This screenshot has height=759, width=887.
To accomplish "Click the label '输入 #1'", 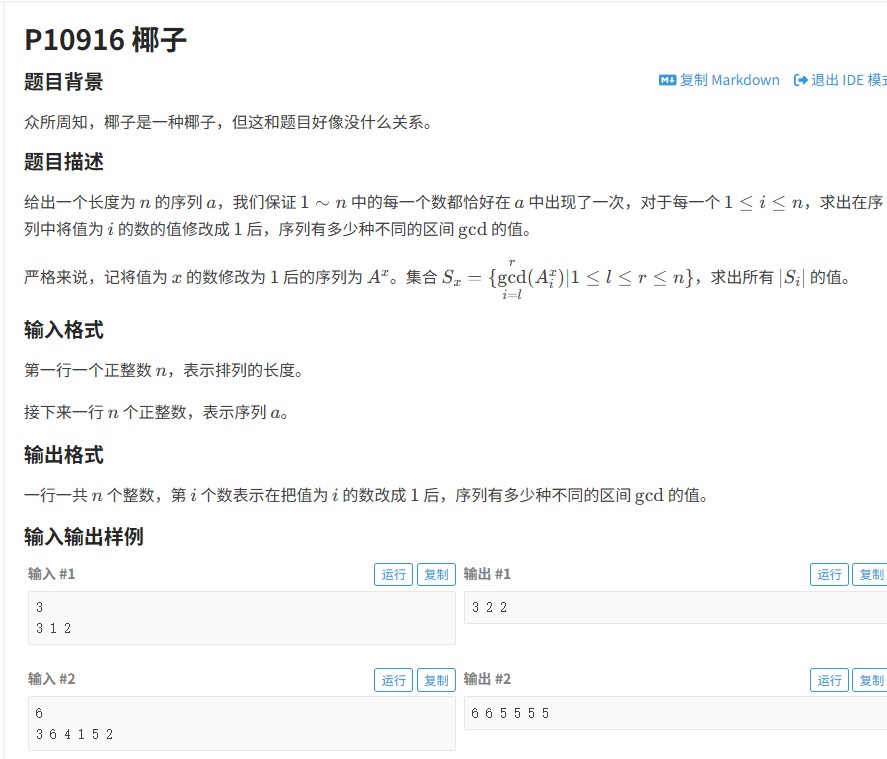I will coord(51,574).
